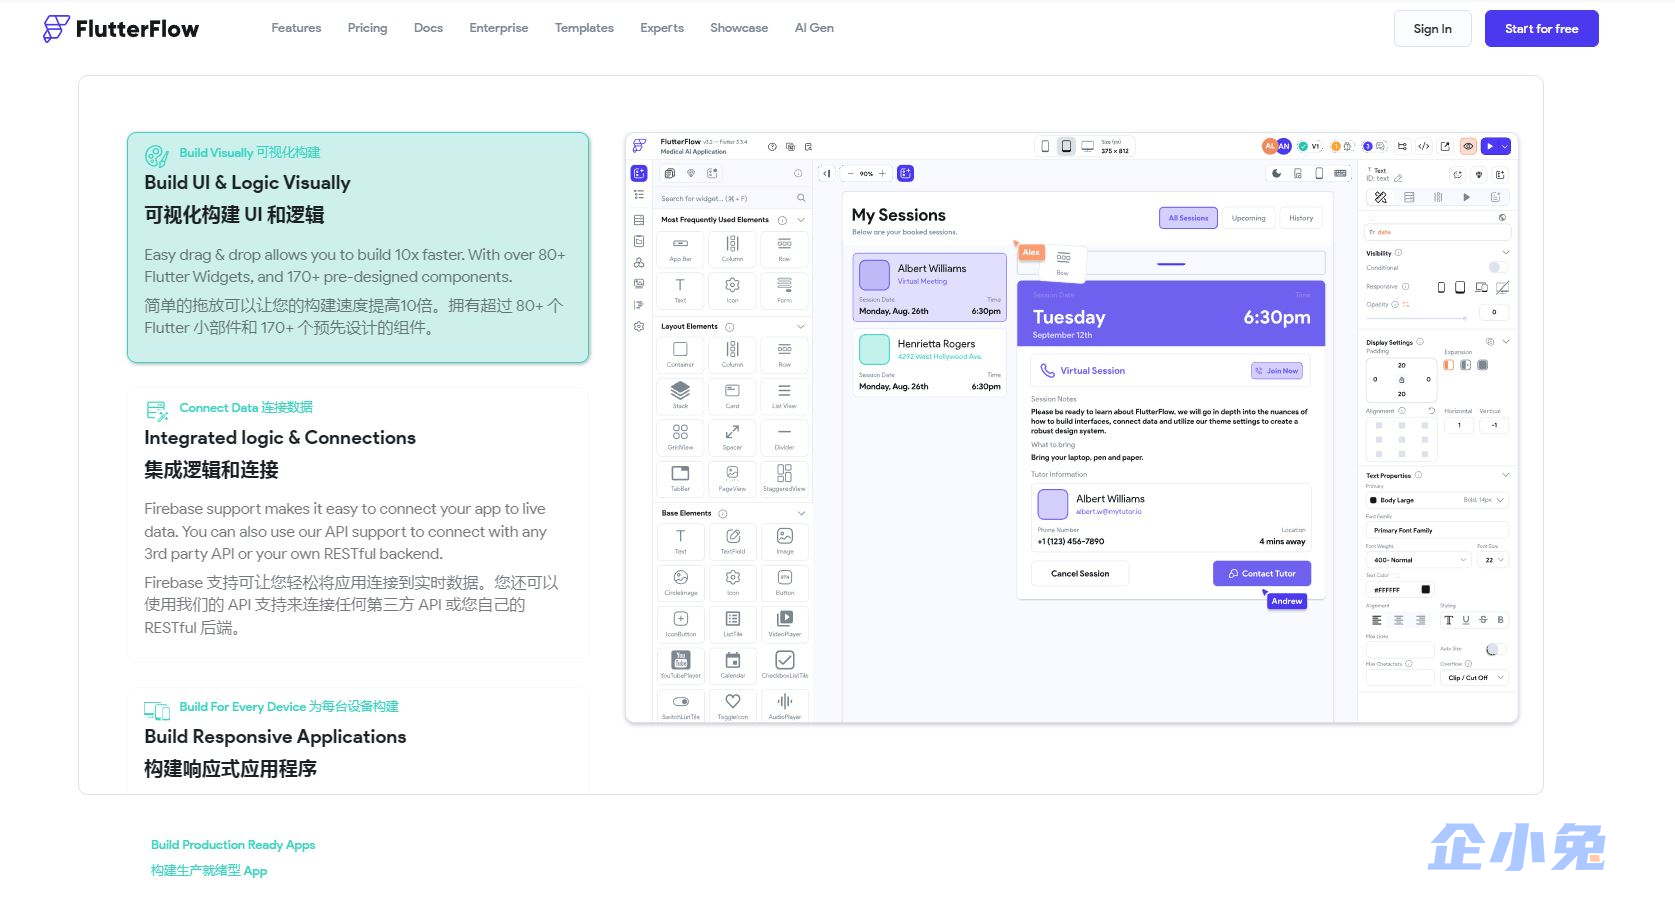Image resolution: width=1675 pixels, height=899 pixels.
Task: Open the Media Assets sidebar icon
Action: point(639,284)
